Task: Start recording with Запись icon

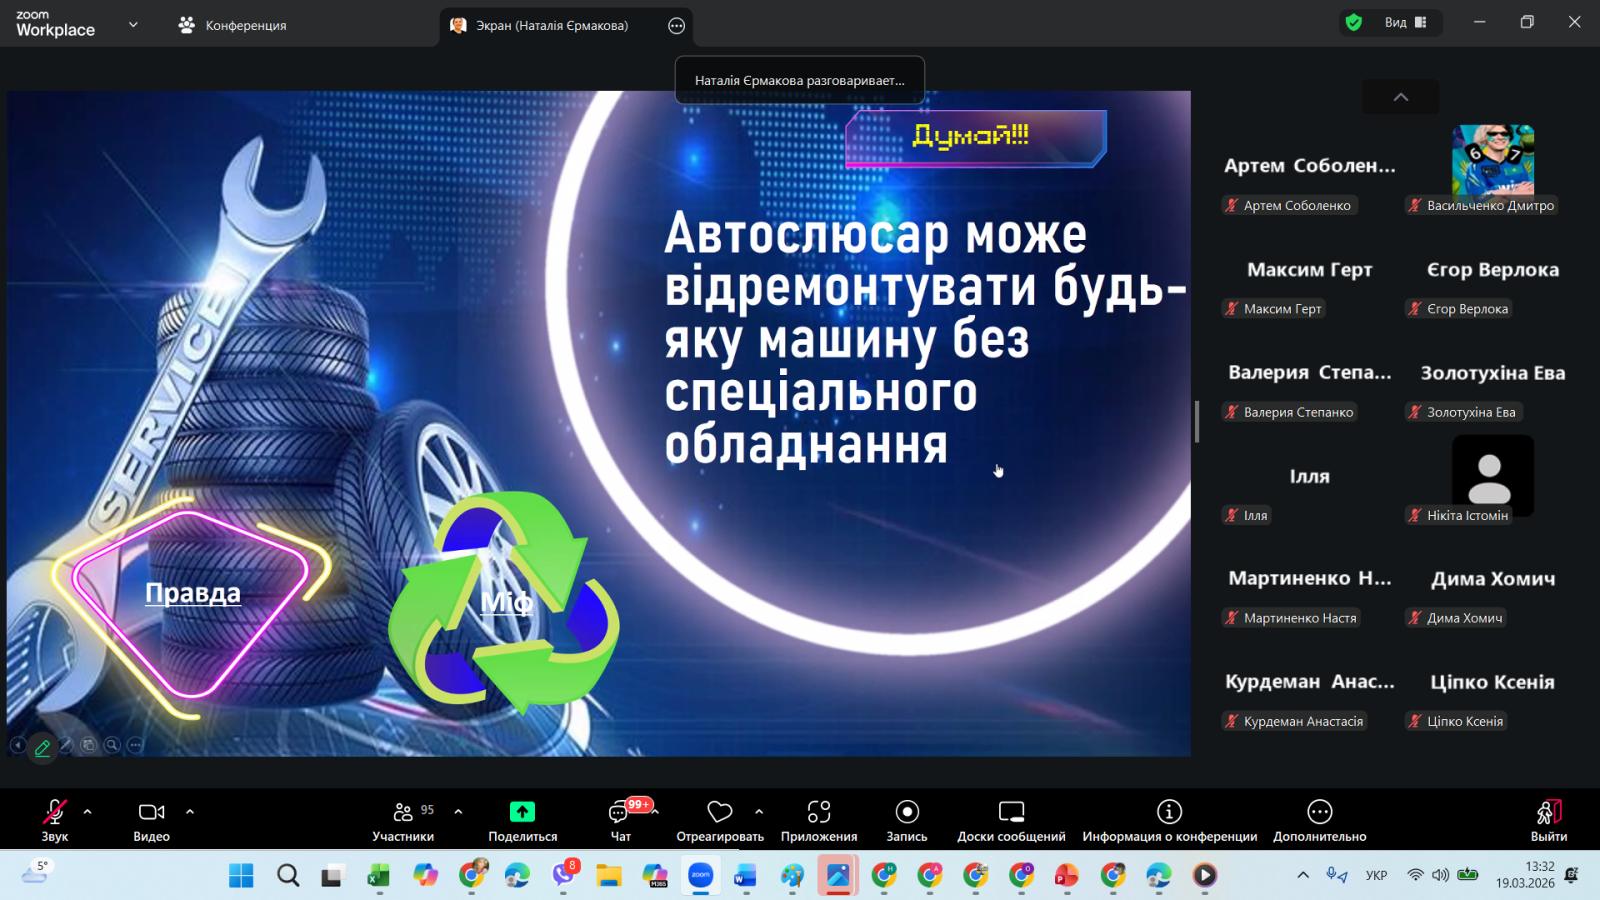Action: 907,811
